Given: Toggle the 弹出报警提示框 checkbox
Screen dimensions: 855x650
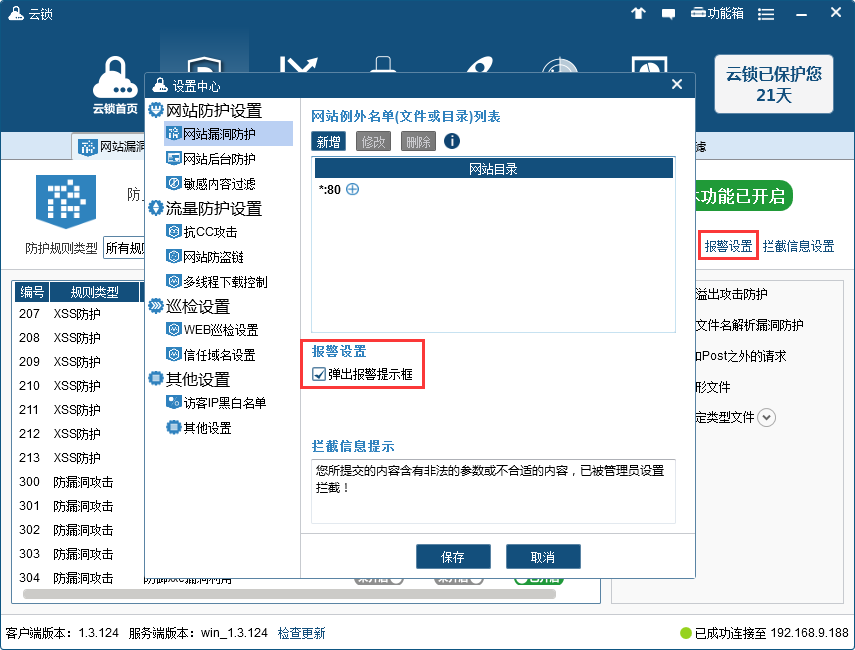Looking at the screenshot, I should tap(317, 375).
